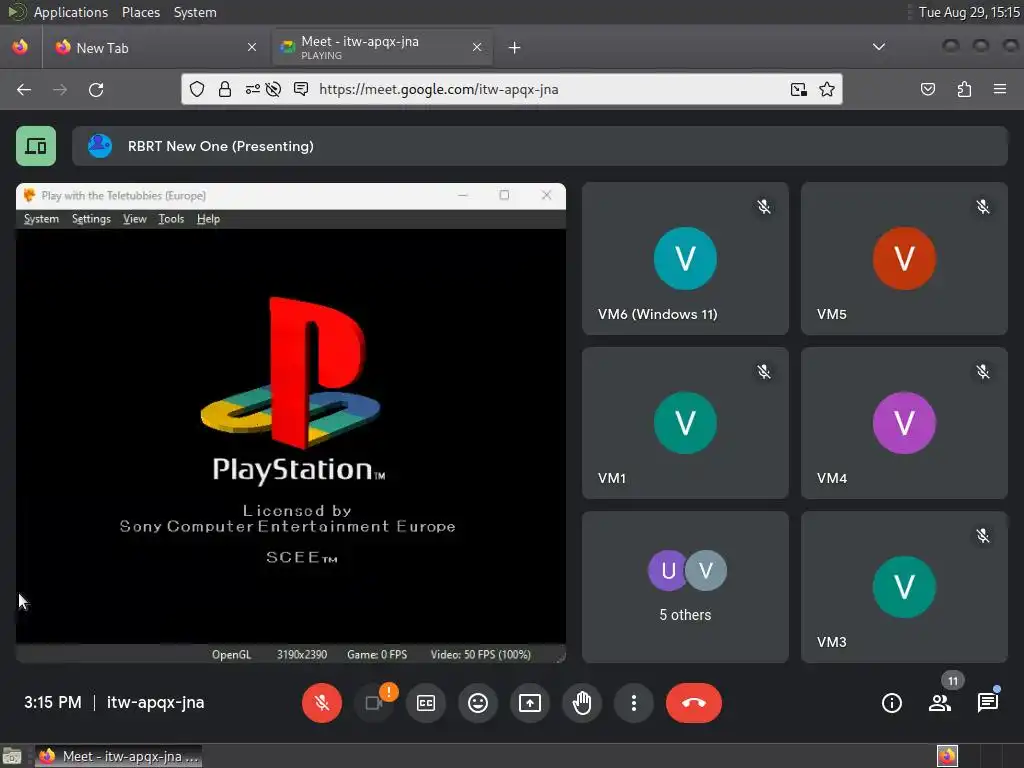This screenshot has width=1024, height=768.
Task: Click the Present now button
Action: click(x=530, y=703)
